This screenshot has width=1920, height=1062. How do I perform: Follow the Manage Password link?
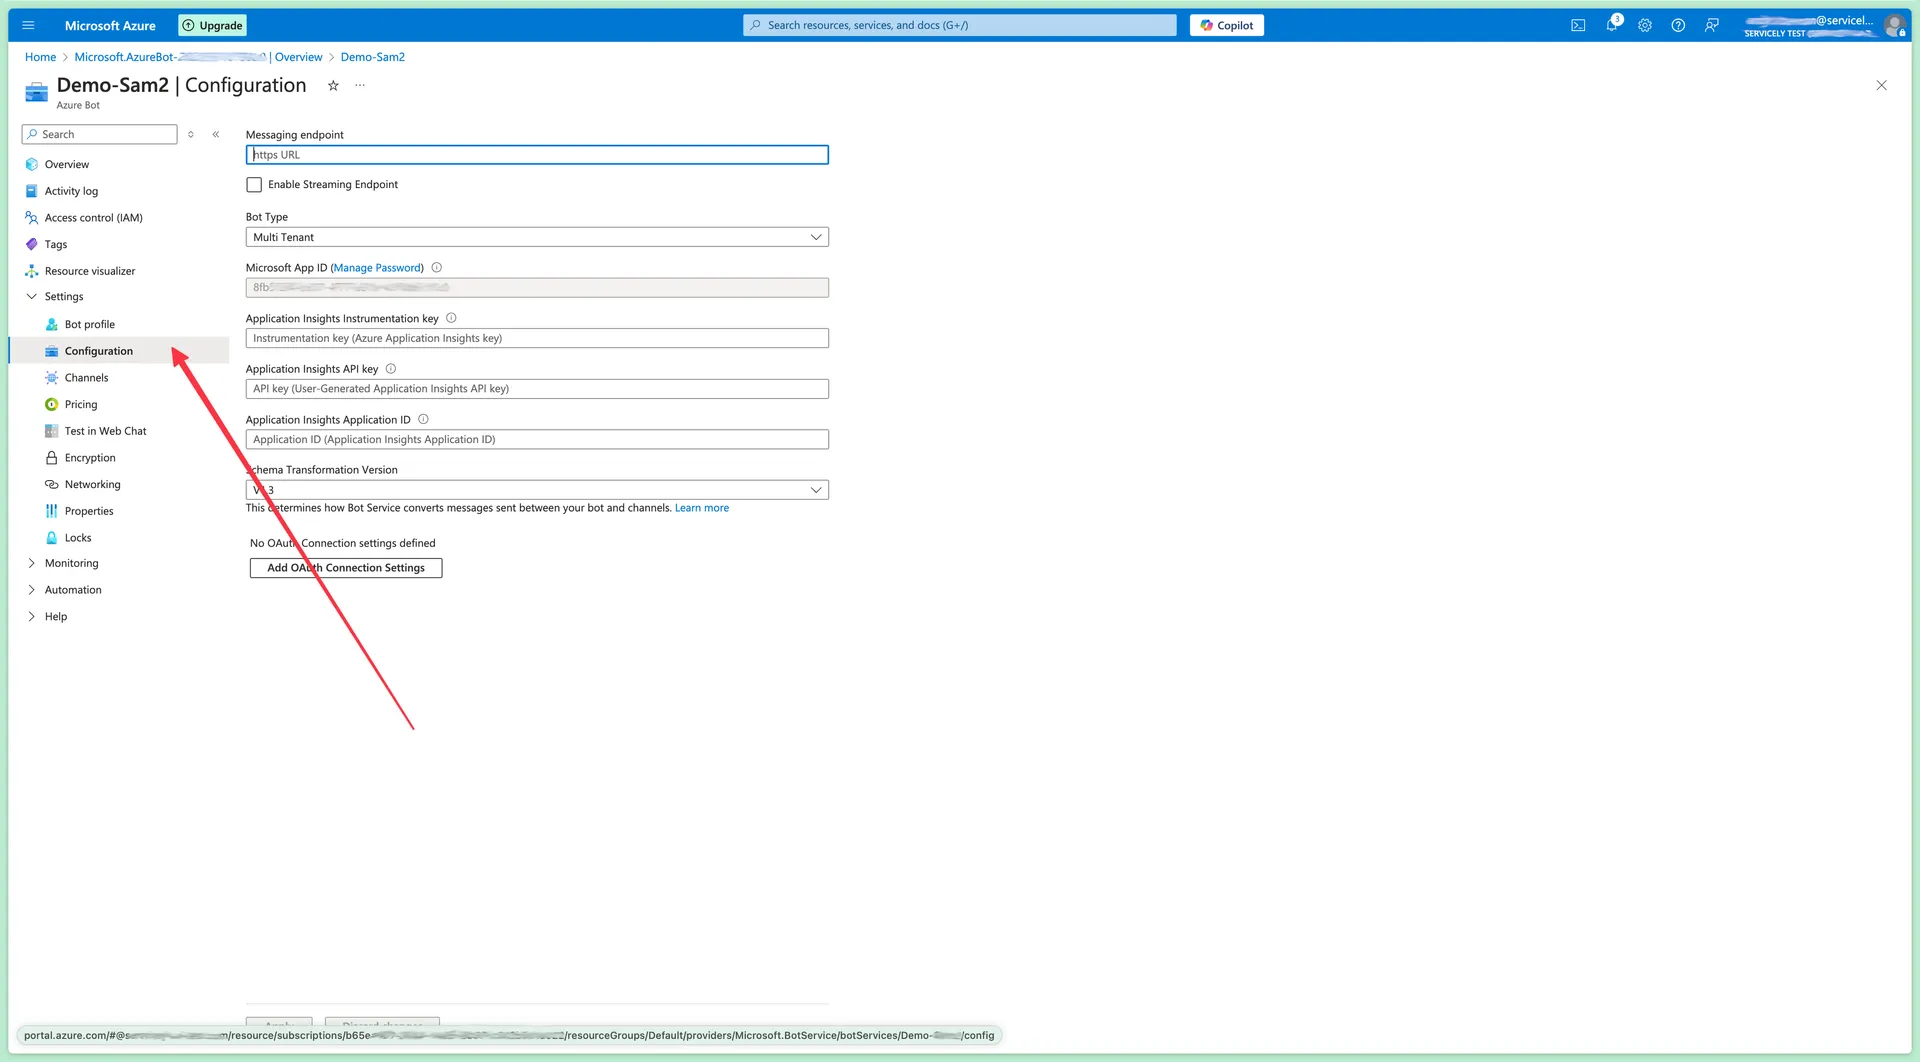tap(377, 268)
